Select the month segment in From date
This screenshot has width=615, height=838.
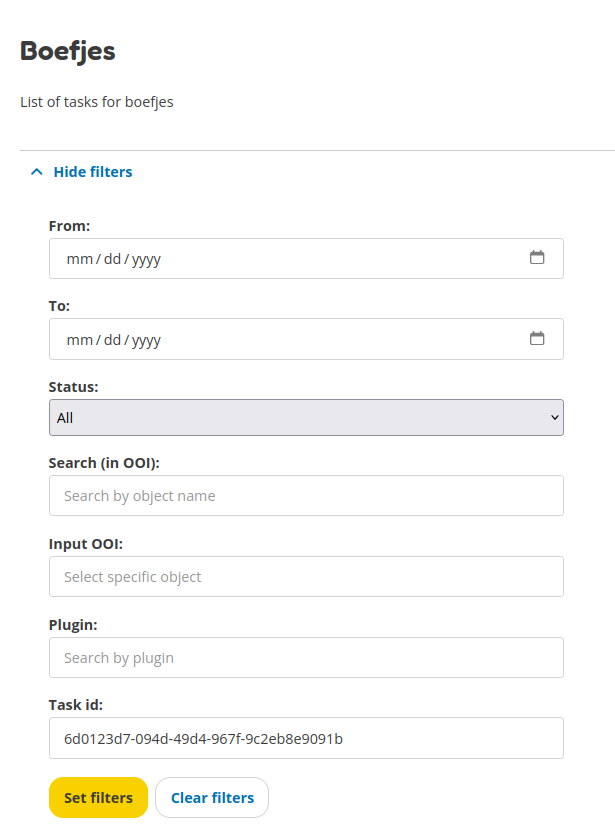pos(79,259)
